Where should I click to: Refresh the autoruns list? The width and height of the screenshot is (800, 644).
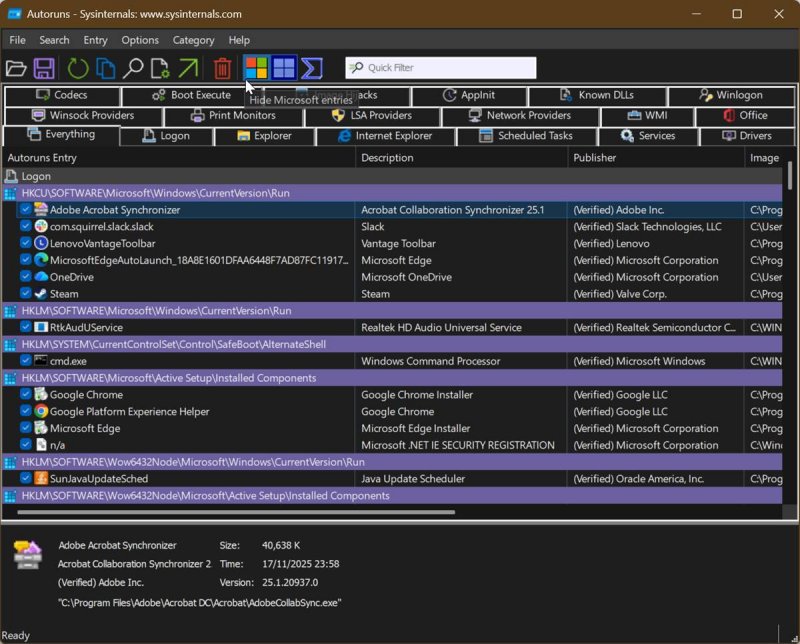coord(77,68)
